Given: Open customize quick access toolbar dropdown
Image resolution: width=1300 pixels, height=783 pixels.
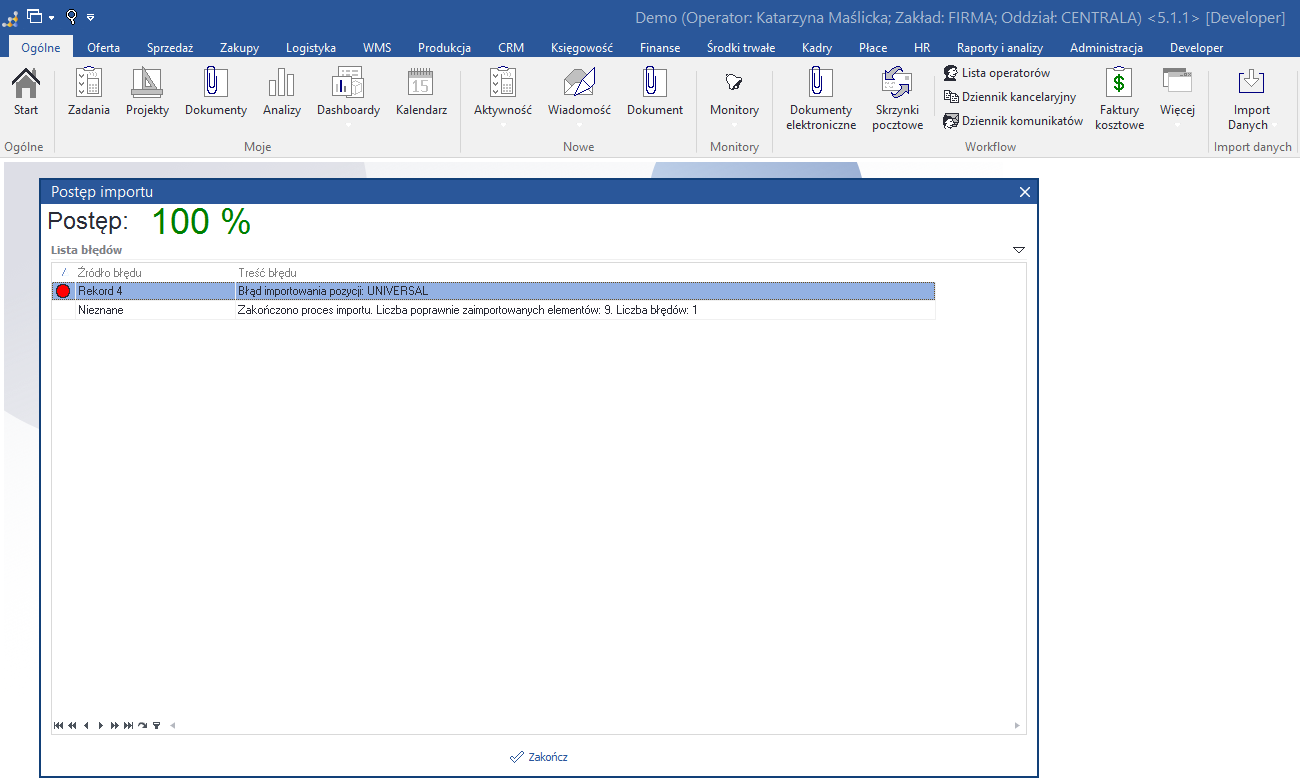Looking at the screenshot, I should (x=90, y=17).
